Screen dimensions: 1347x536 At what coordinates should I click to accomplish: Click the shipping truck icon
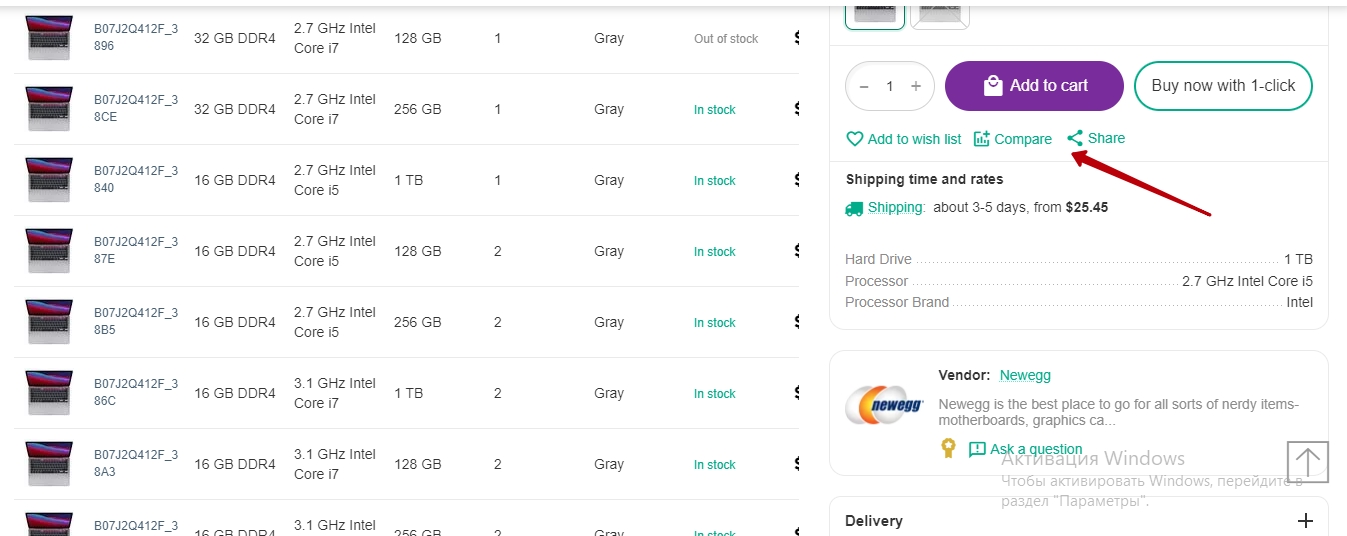pyautogui.click(x=854, y=208)
